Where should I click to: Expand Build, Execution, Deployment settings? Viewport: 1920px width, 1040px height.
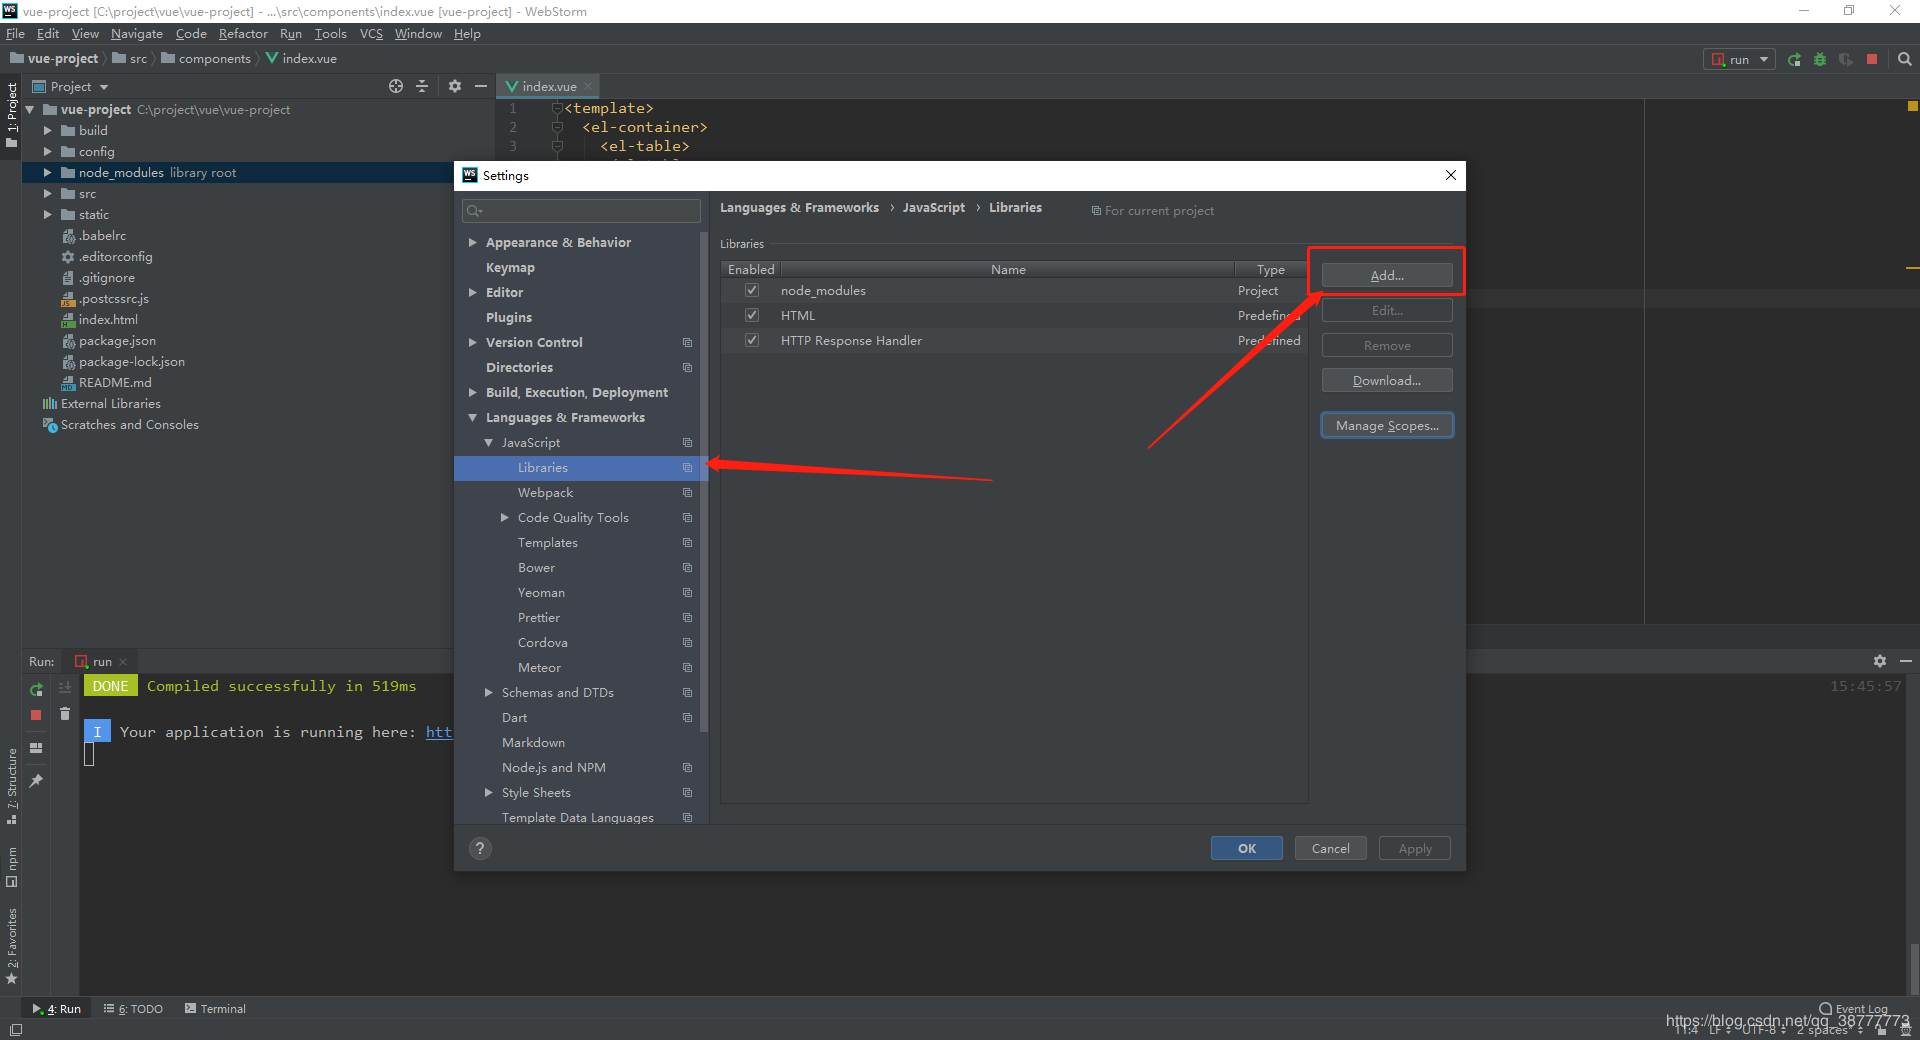(x=472, y=393)
